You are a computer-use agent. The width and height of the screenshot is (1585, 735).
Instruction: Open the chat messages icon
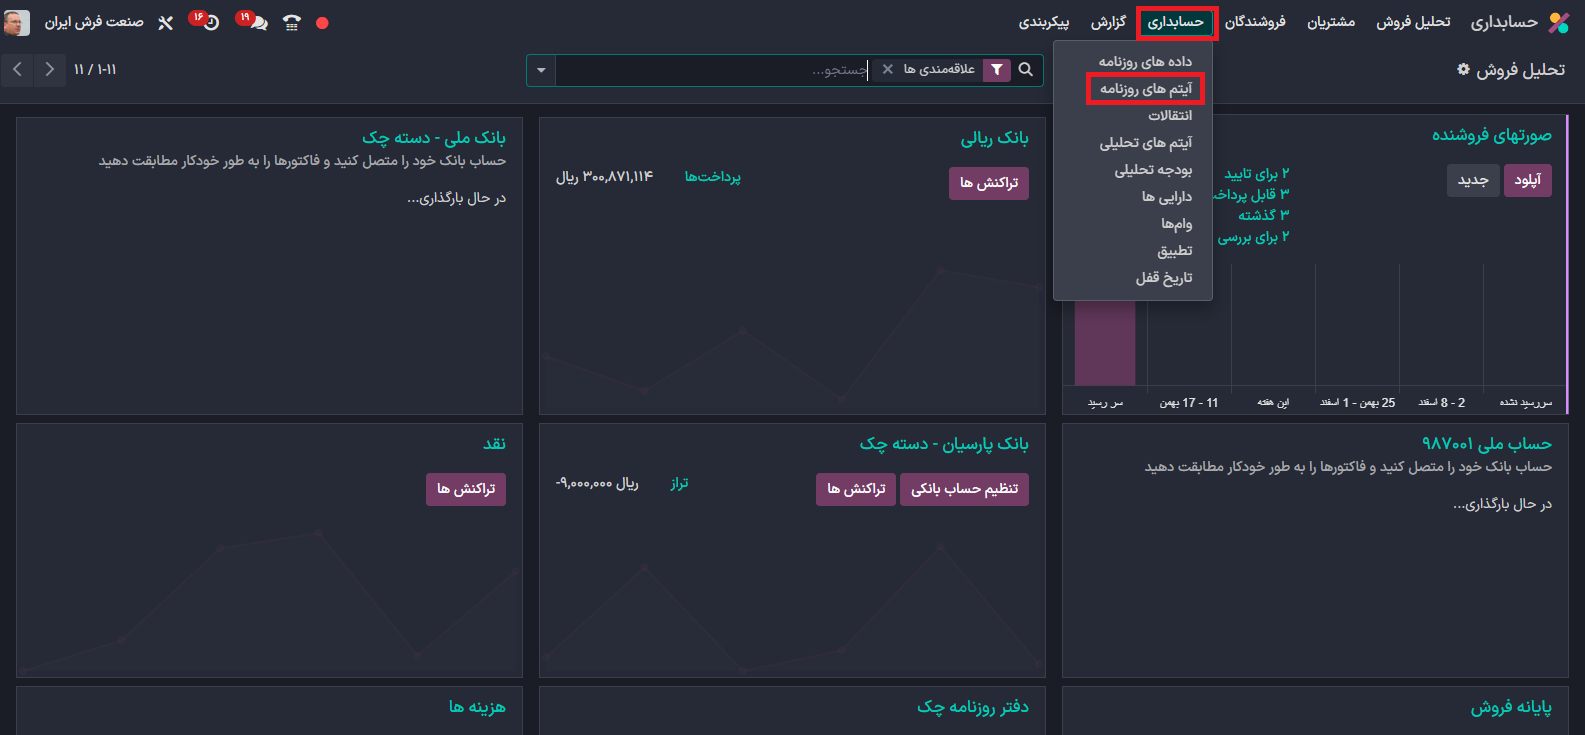click(256, 22)
